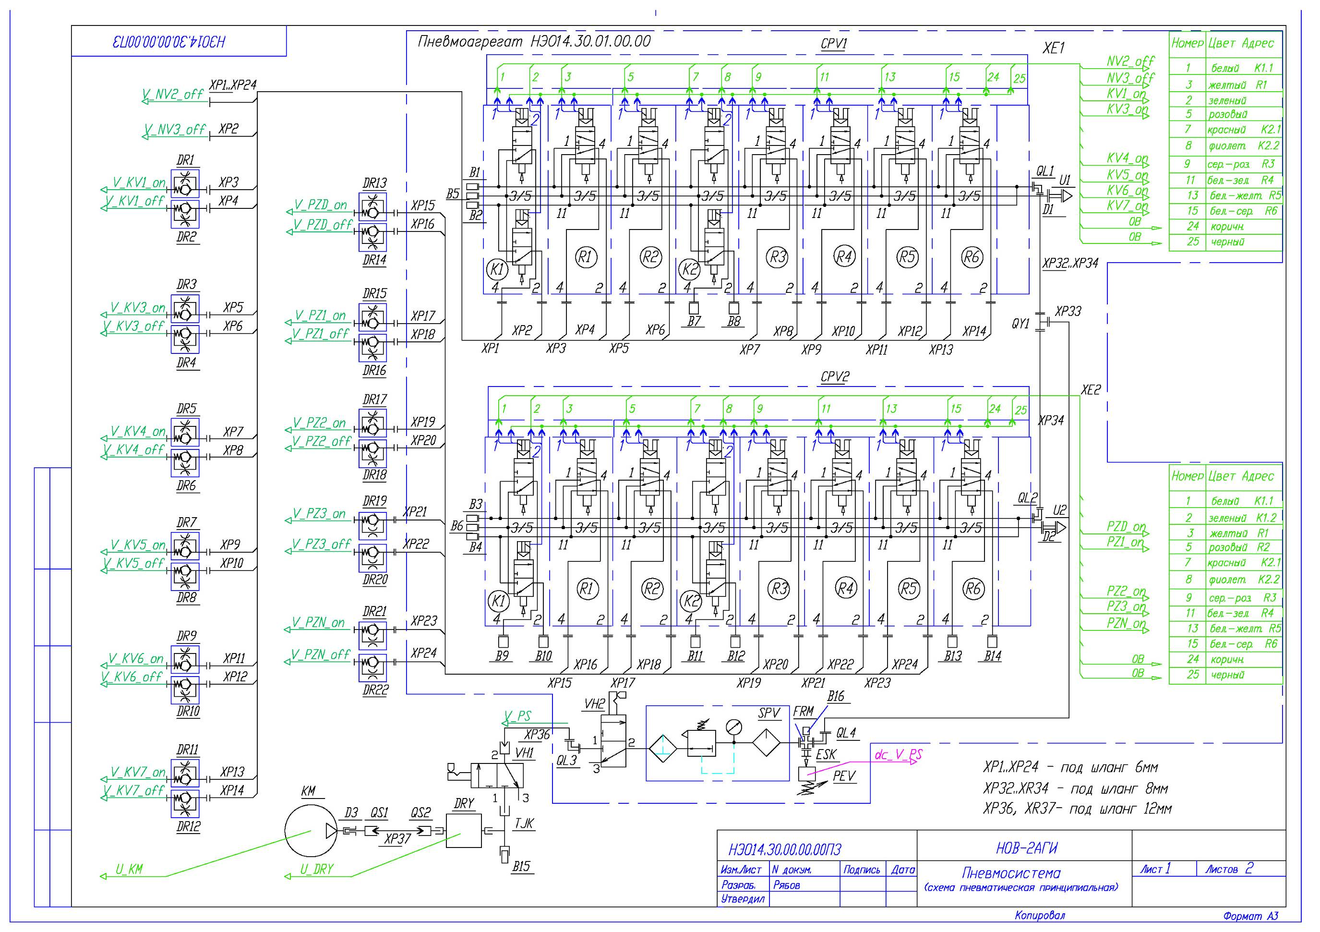The image size is (1320, 932).
Task: Pick the DR17 throttle valve symbol
Action: tap(373, 425)
